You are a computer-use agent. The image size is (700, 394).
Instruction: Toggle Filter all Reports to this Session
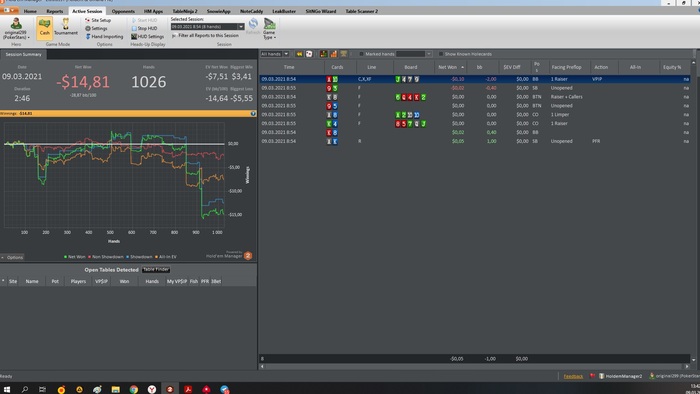click(205, 35)
